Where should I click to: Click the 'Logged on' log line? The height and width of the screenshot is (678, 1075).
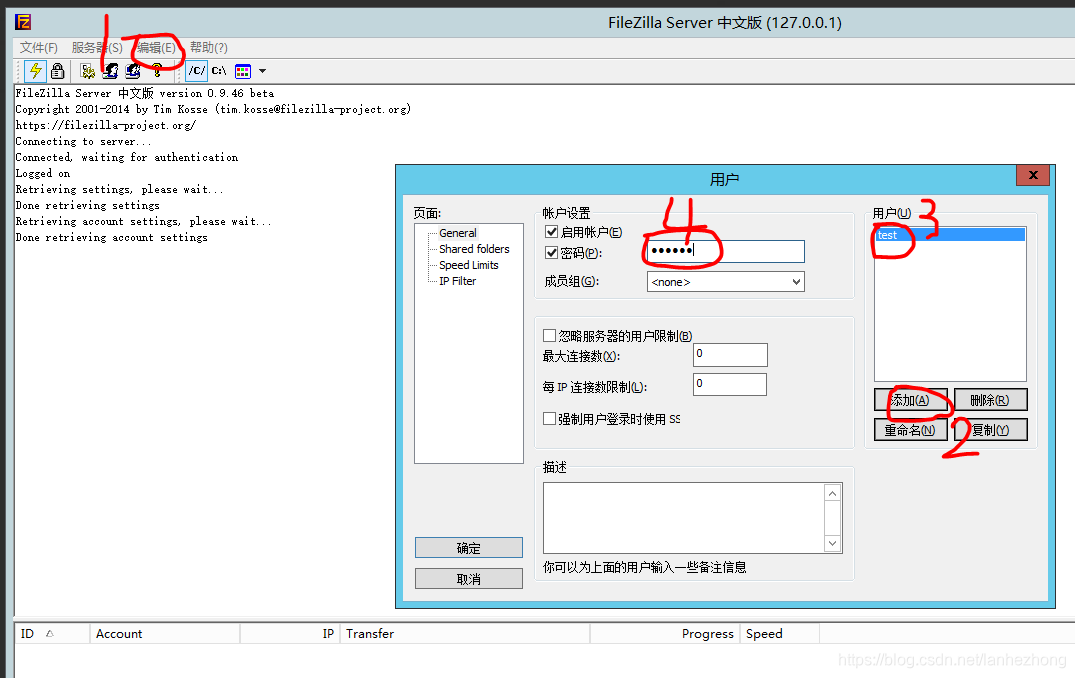43,173
